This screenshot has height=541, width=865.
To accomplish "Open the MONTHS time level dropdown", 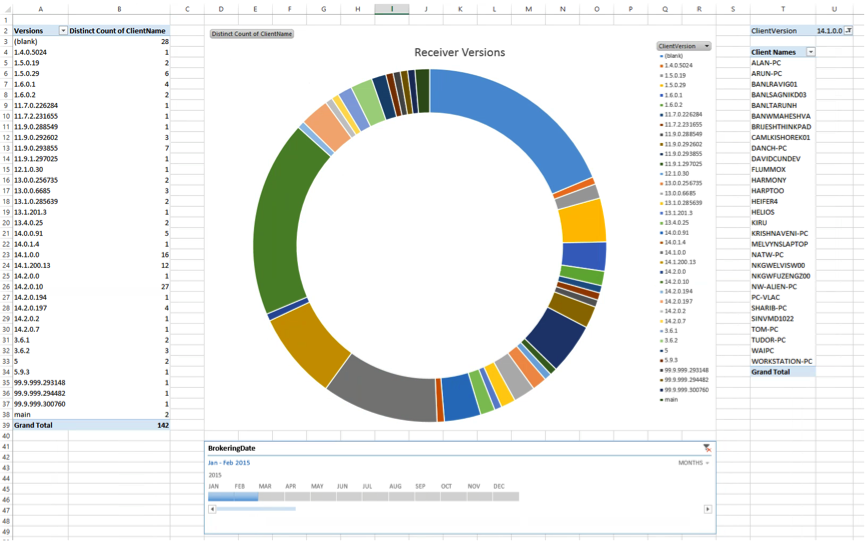I will coord(694,463).
